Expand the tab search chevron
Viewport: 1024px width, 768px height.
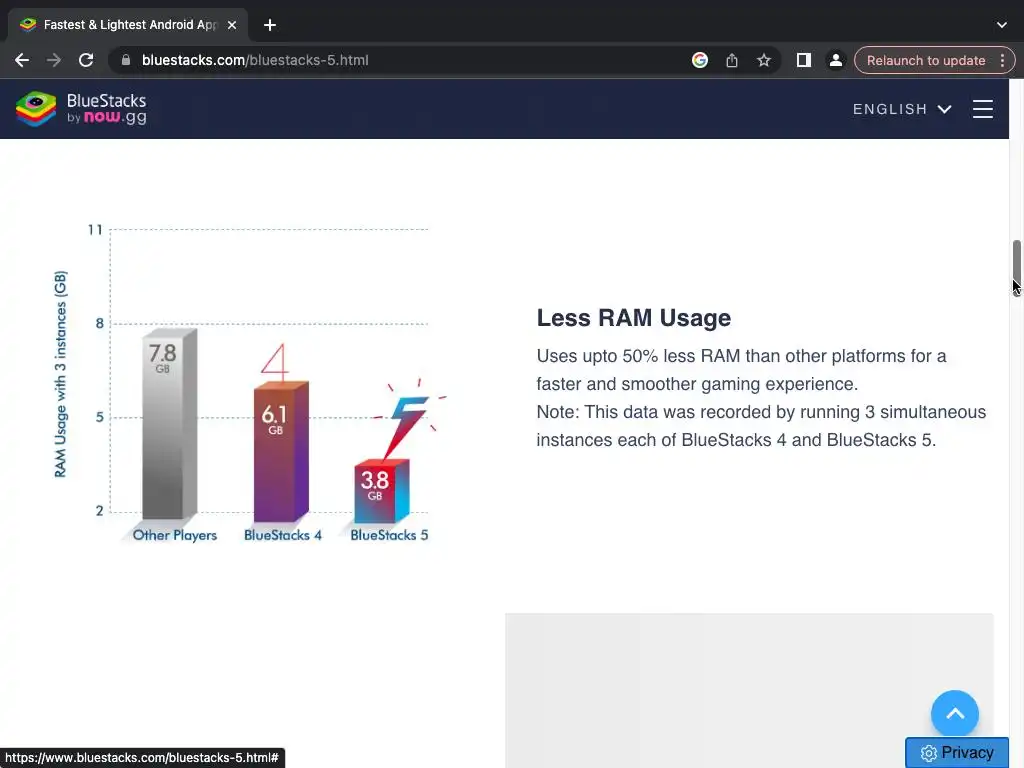1001,25
